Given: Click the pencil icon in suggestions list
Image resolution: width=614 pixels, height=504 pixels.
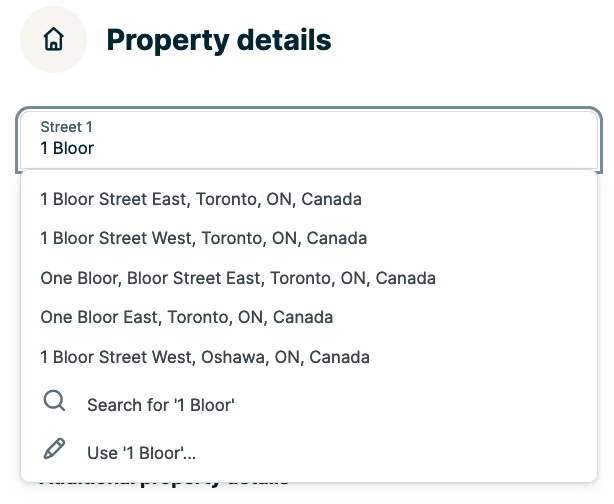Looking at the screenshot, I should 55,450.
